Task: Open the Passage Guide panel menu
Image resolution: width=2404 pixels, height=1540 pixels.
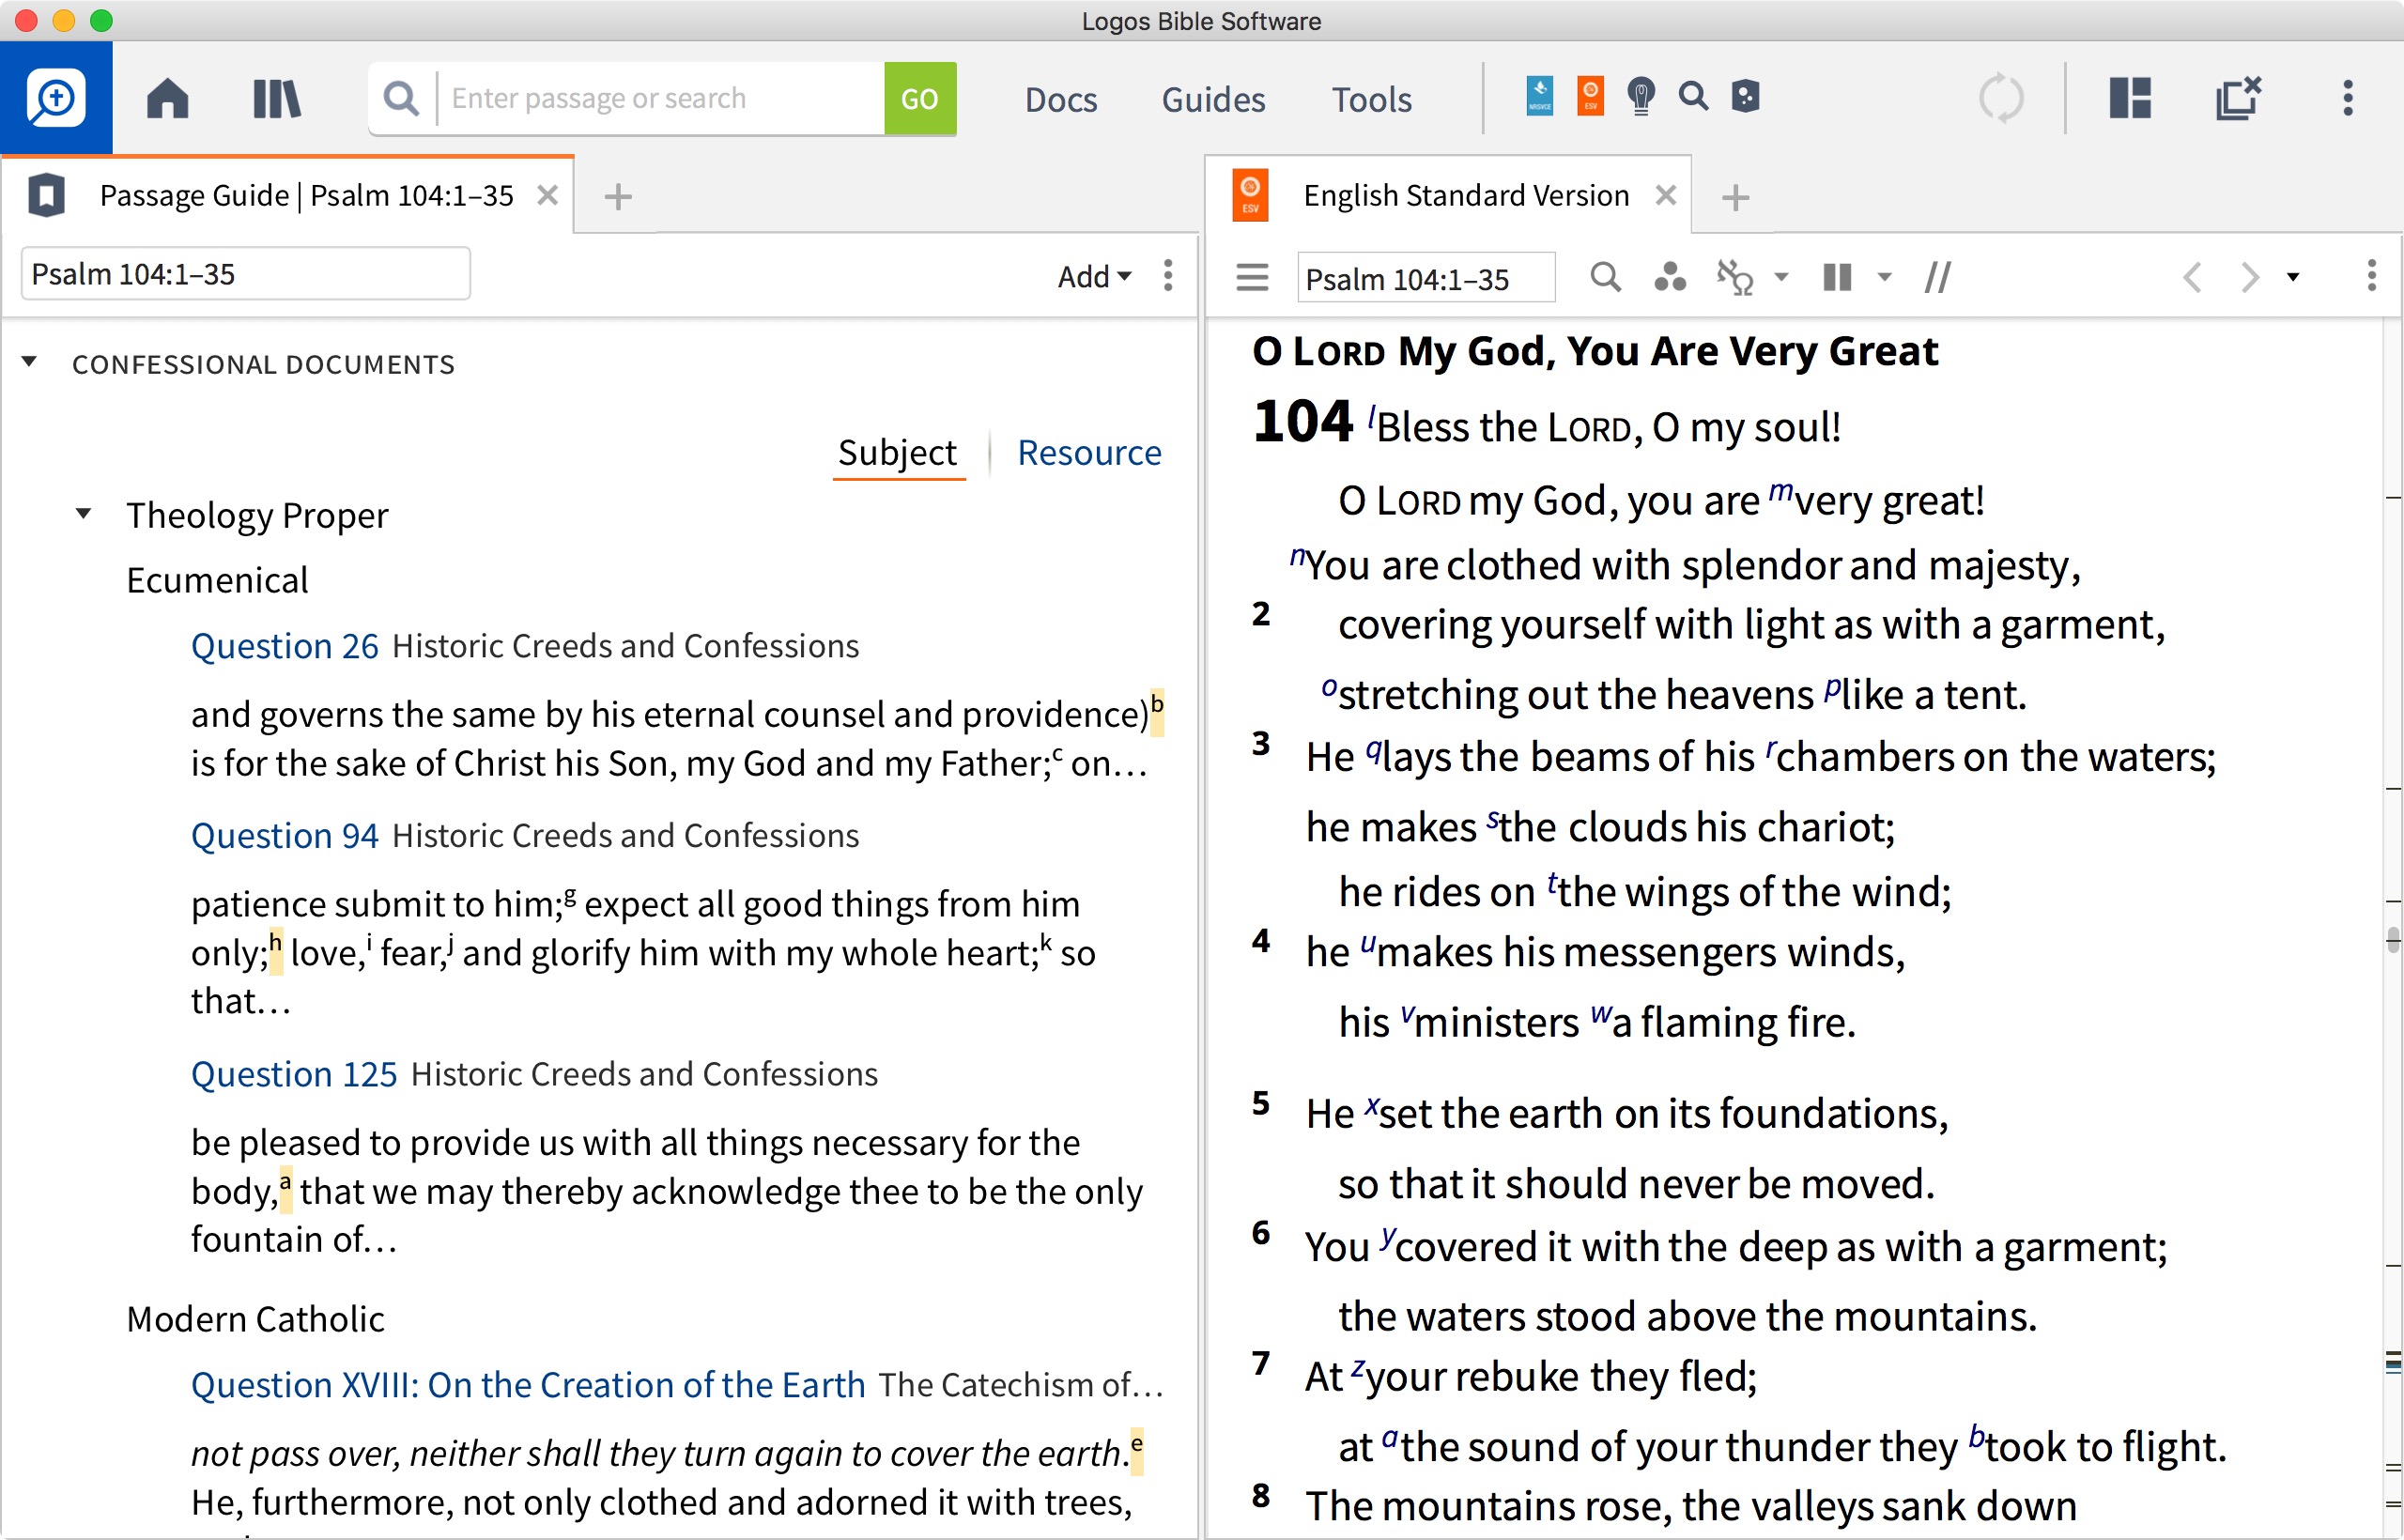Action: point(1167,275)
